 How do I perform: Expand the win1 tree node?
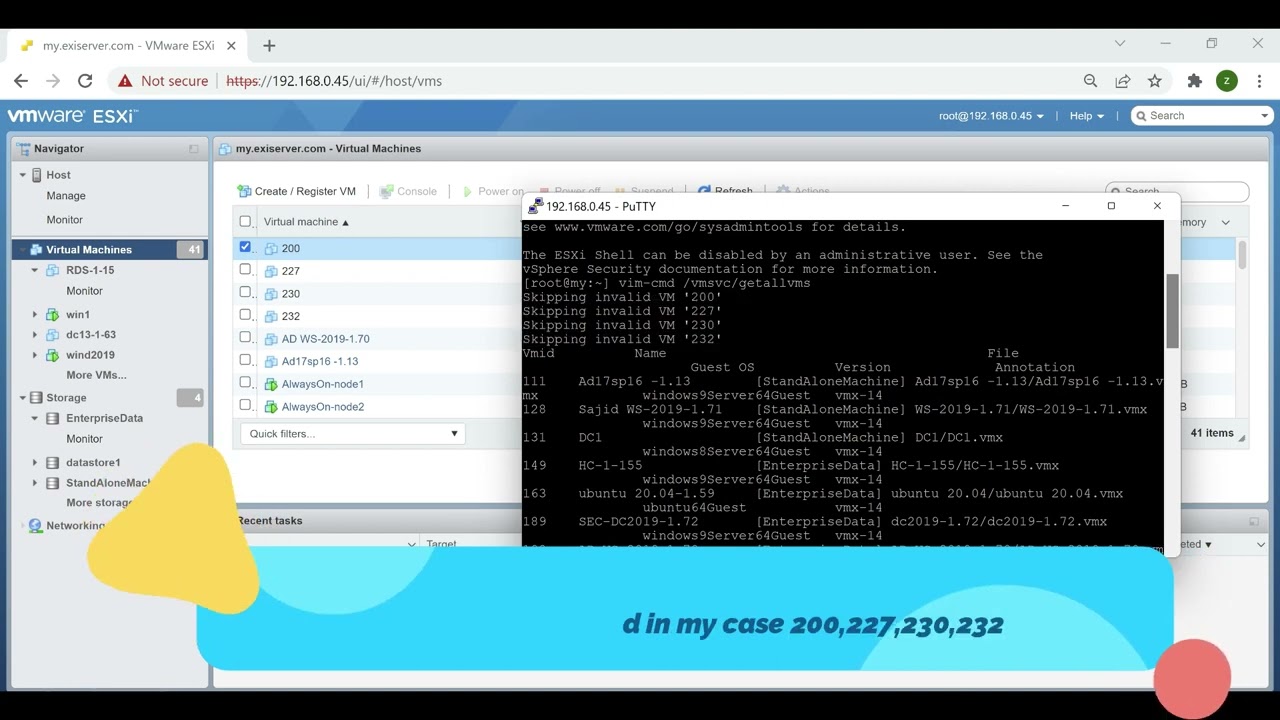(35, 315)
